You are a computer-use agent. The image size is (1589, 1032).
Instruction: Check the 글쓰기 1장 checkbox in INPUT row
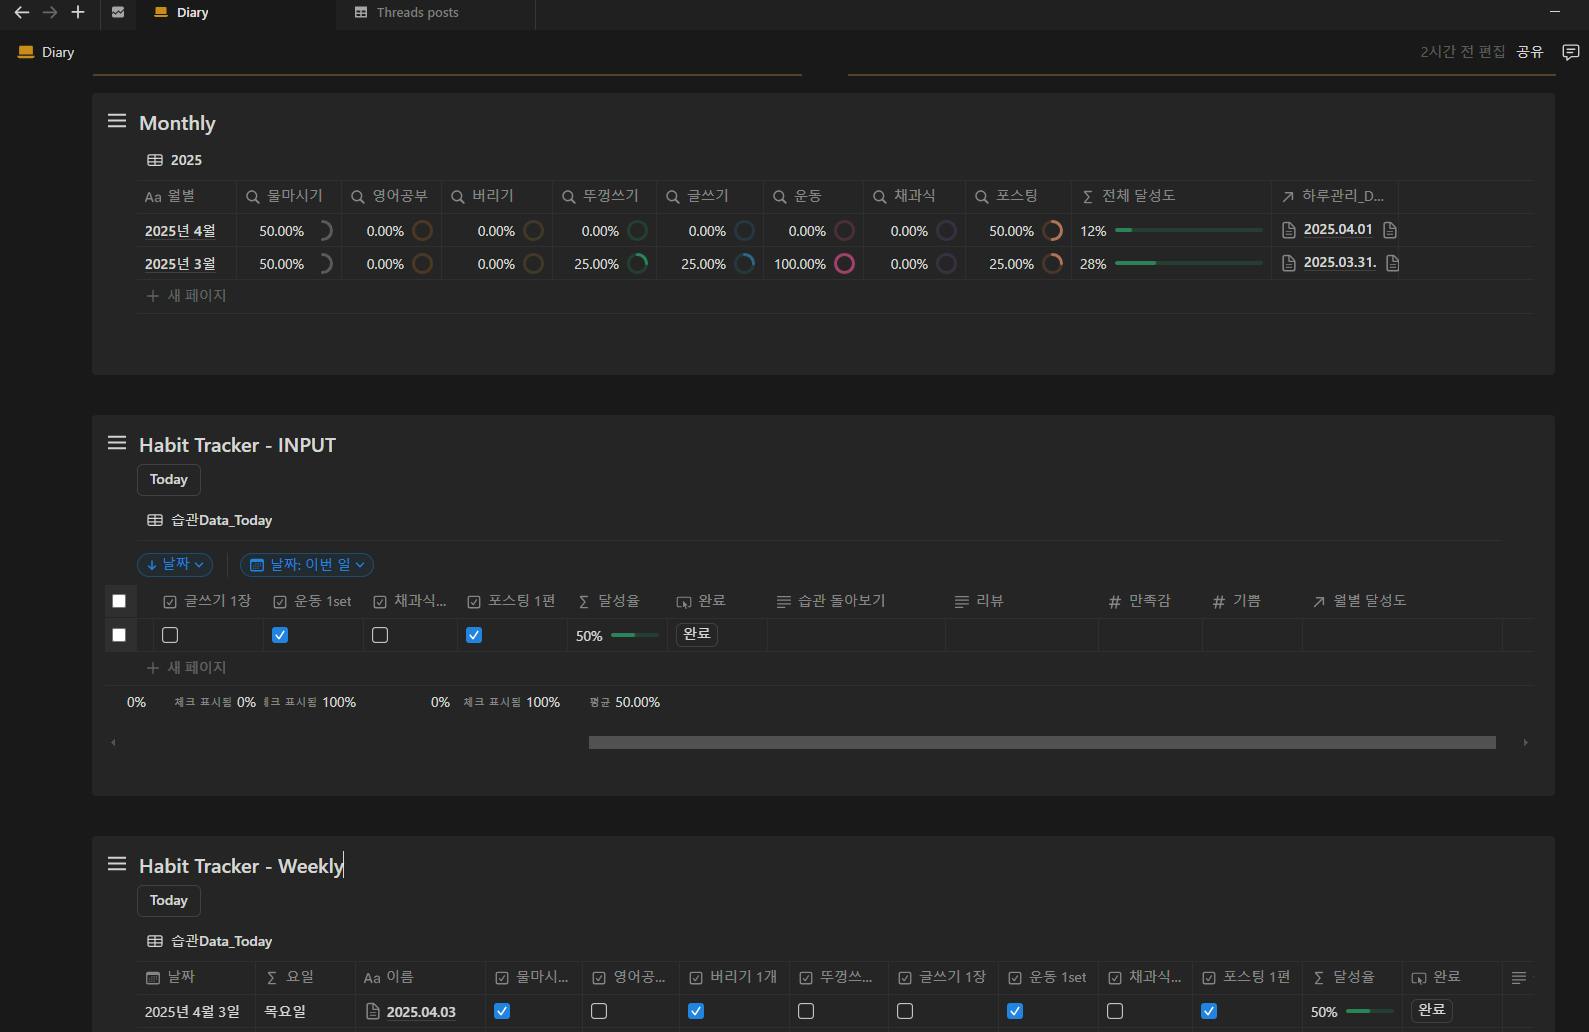(170, 635)
